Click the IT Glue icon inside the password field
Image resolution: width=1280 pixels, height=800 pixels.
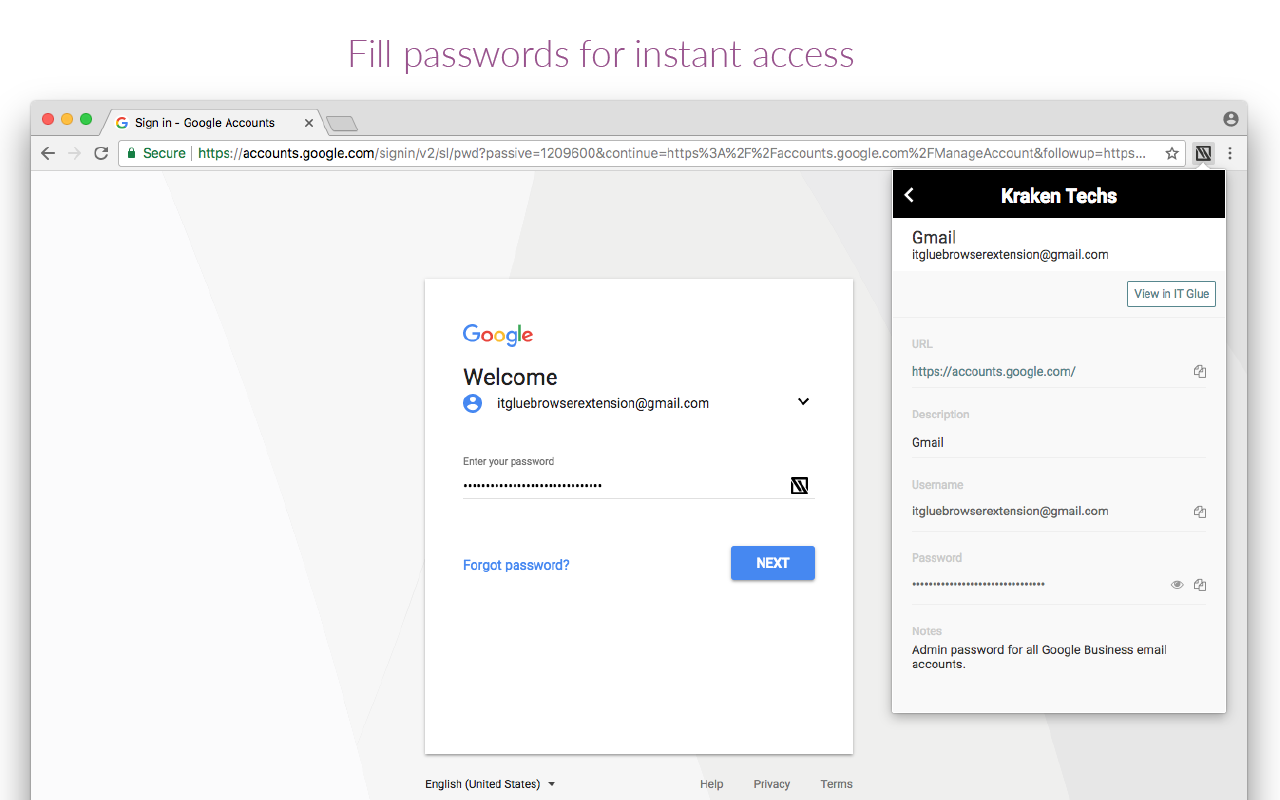click(799, 485)
